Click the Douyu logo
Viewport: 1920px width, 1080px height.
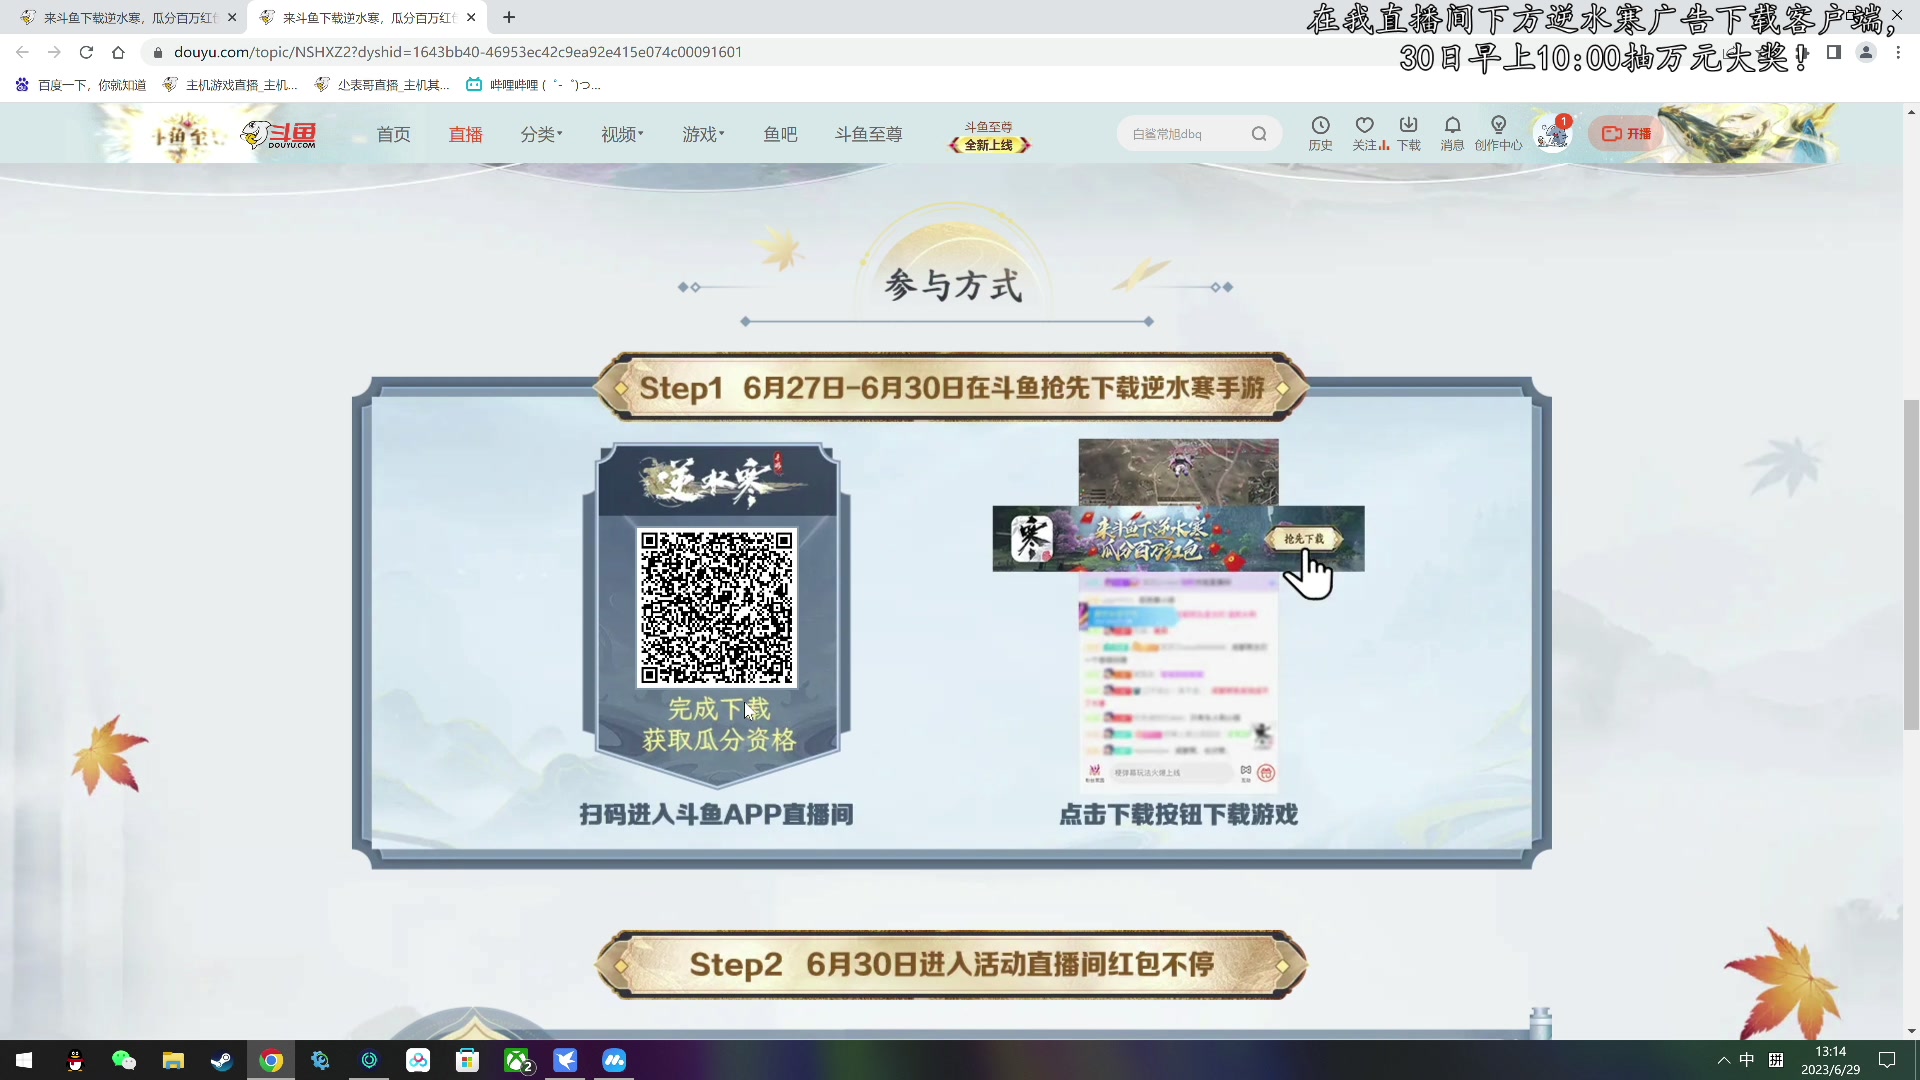tap(280, 134)
